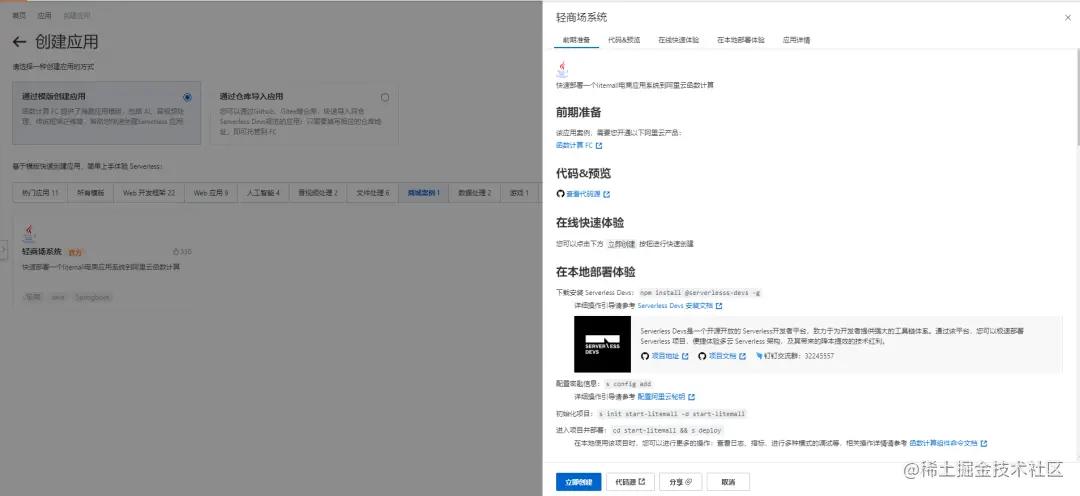Click the 应用 breadcrumb
The height and width of the screenshot is (496, 1080).
point(44,15)
